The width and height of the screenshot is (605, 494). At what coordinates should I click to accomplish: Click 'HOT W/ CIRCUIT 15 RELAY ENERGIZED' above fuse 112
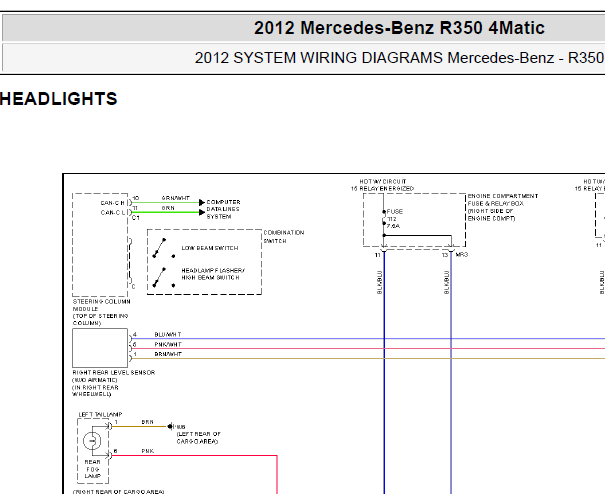point(382,185)
